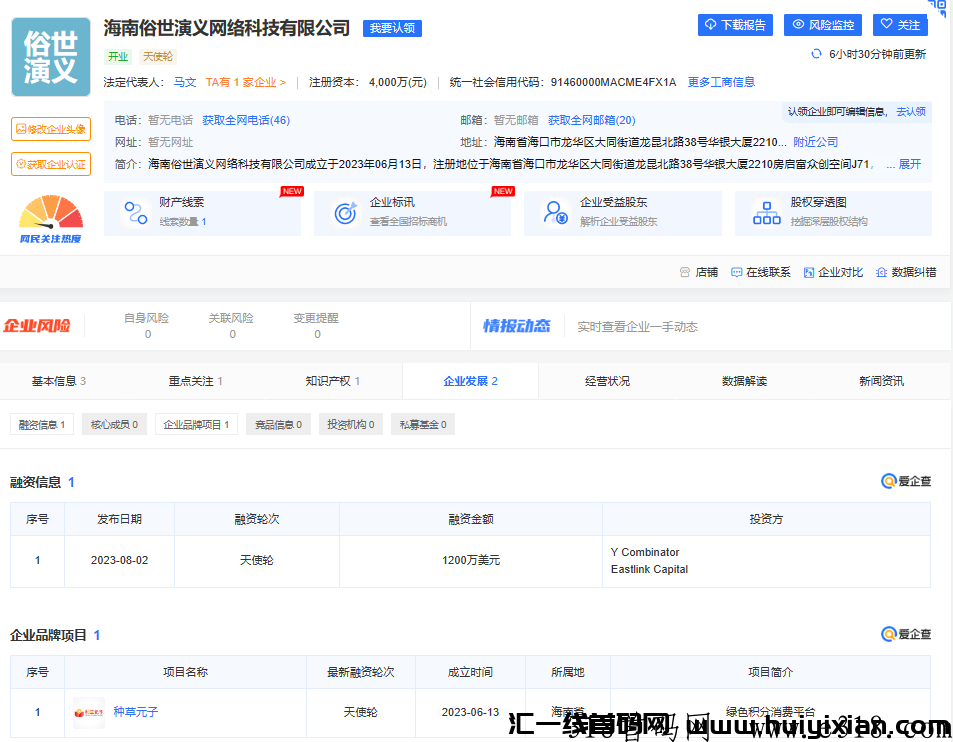
Task: Click the 网民关注热度 gauge
Action: 51,210
